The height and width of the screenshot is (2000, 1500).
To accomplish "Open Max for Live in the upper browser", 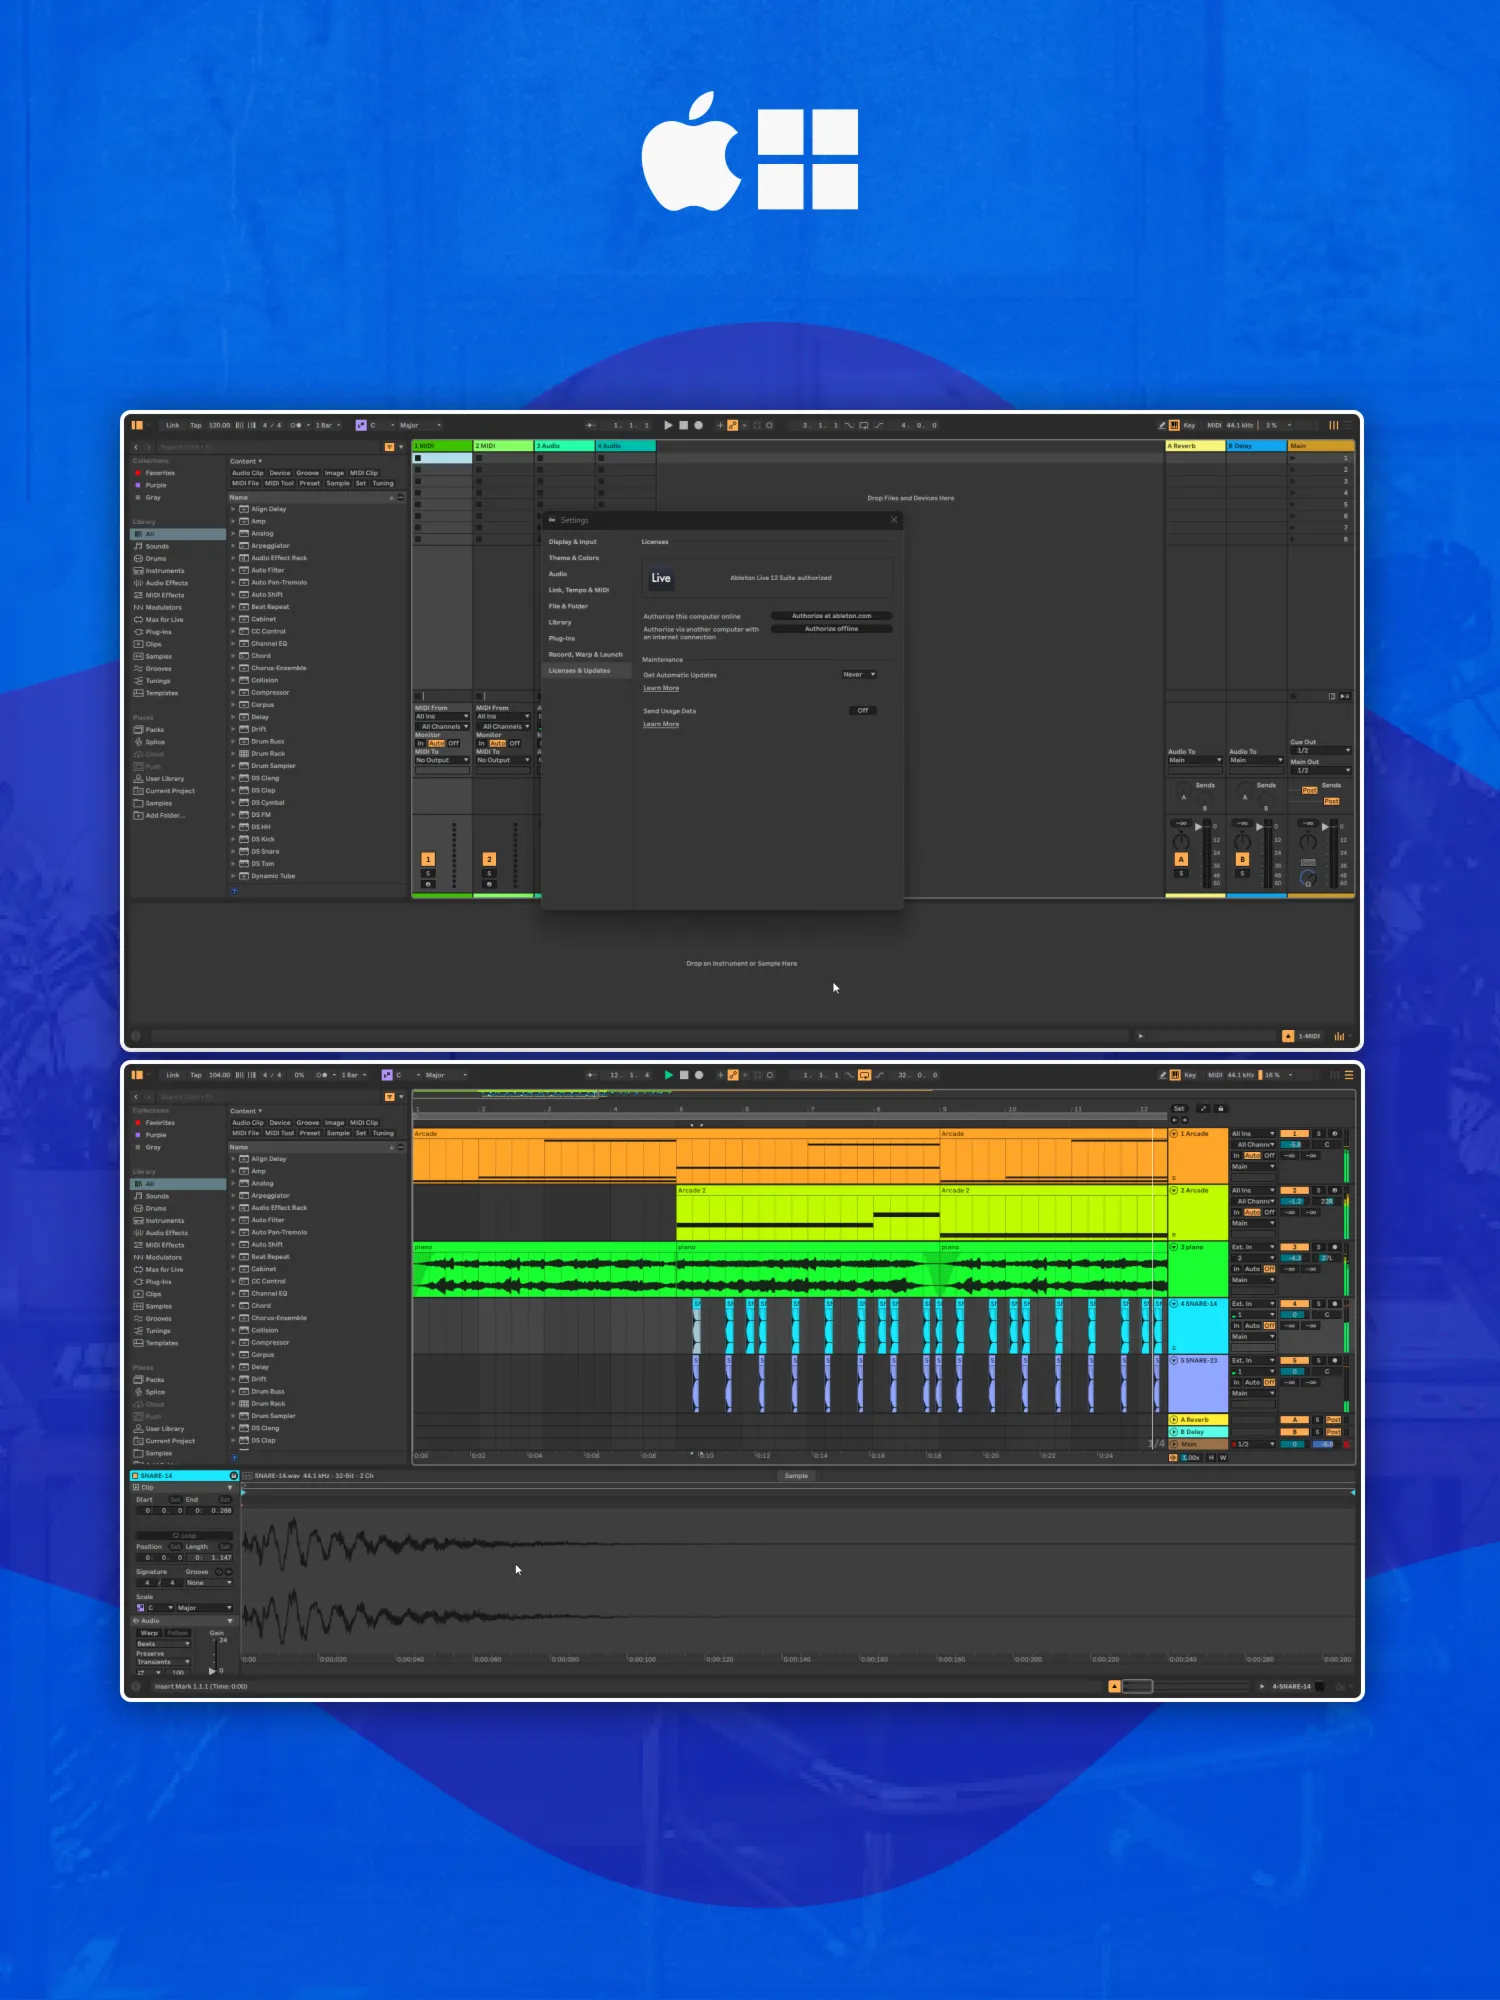I will [164, 620].
